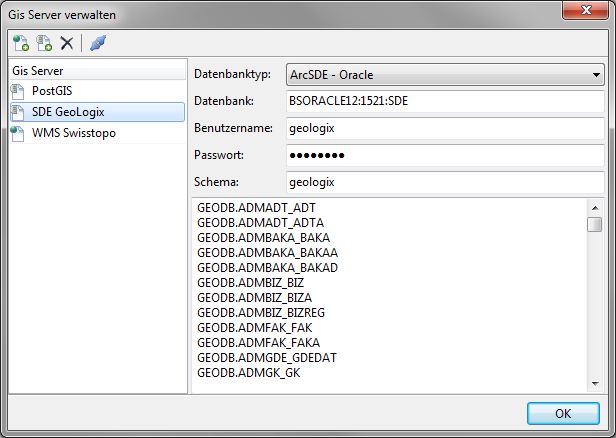Select GEODB.ADMADT_ADTA in the list
616x438 pixels.
click(260, 223)
